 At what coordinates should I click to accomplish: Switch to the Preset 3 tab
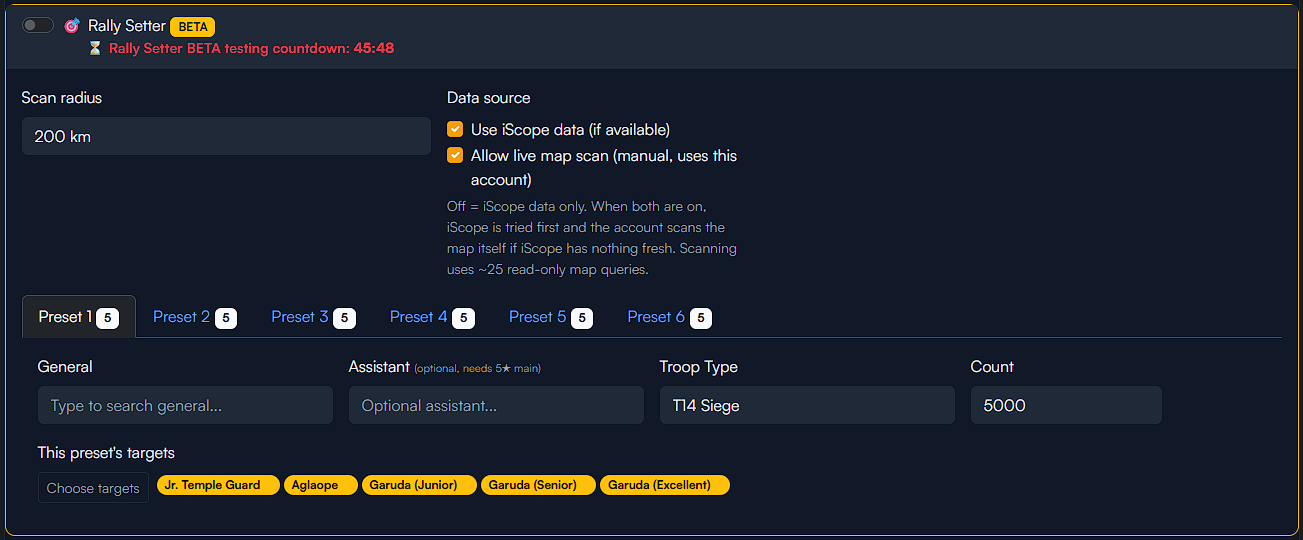point(313,317)
